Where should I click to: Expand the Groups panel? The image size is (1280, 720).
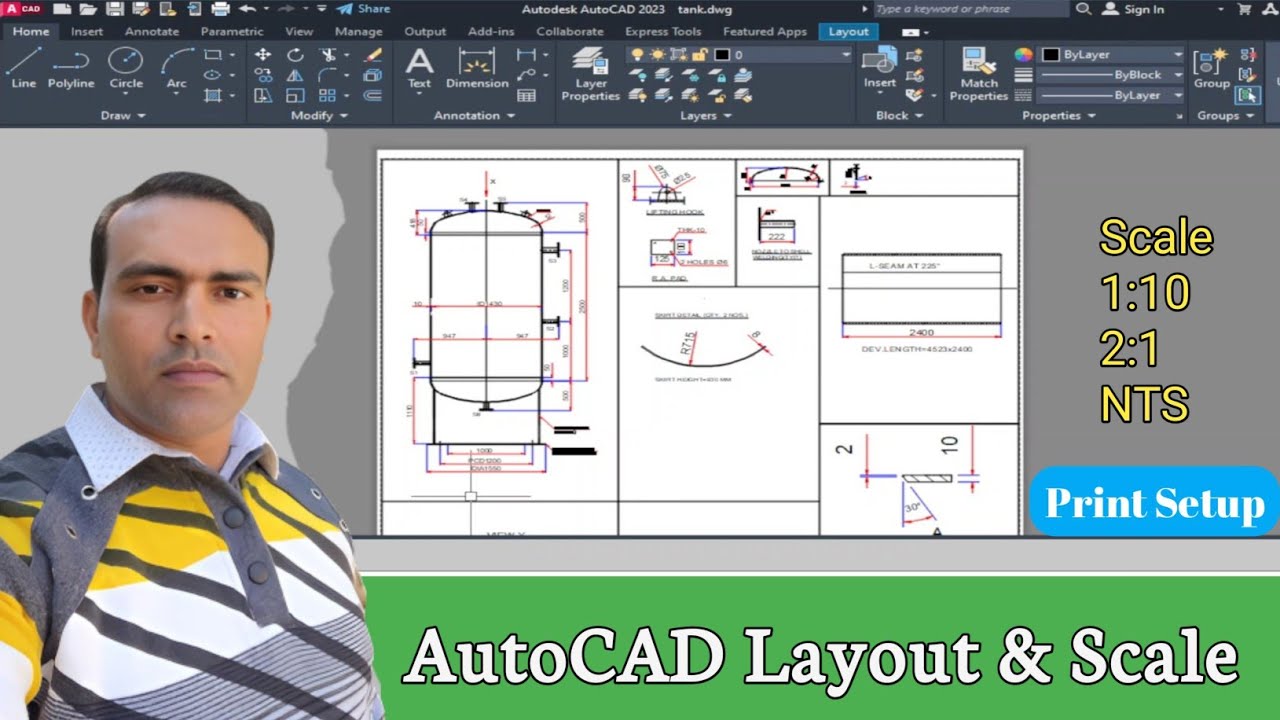(x=1224, y=116)
